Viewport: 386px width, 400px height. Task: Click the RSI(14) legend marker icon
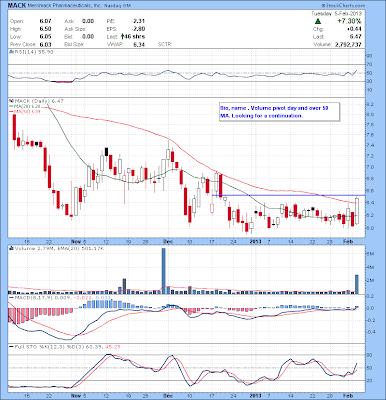10,52
